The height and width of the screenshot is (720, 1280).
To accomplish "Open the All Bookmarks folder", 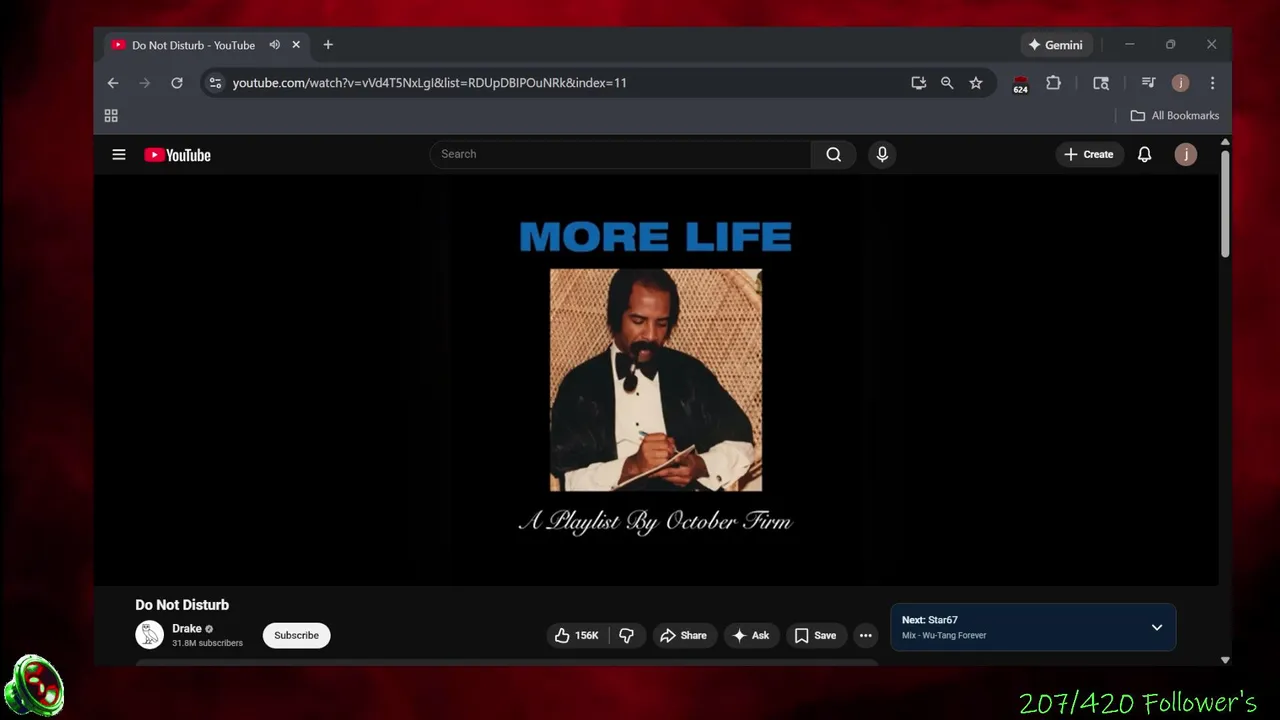I will pos(1174,116).
